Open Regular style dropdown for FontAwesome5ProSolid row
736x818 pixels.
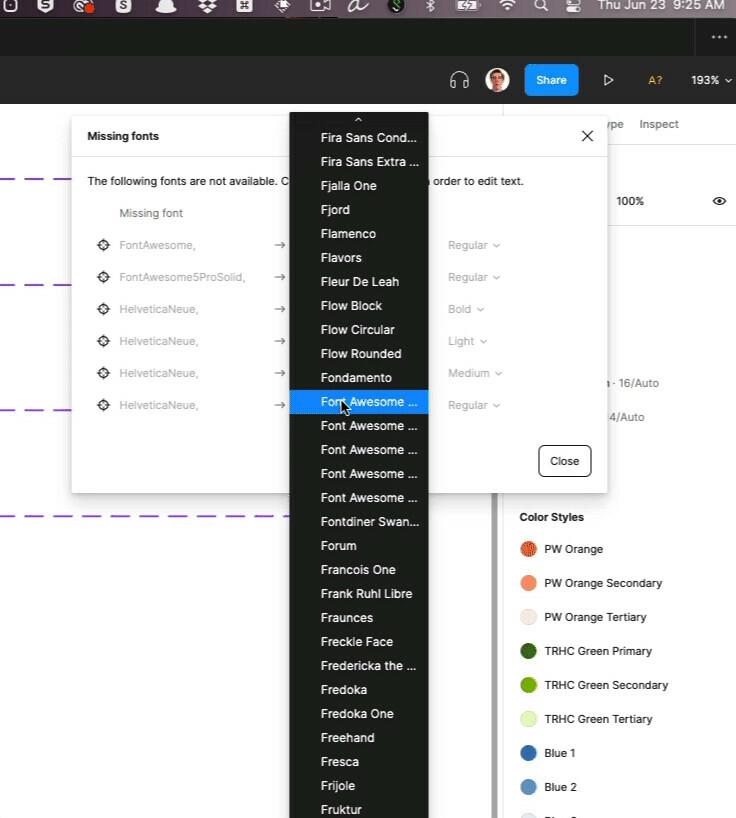coord(474,277)
